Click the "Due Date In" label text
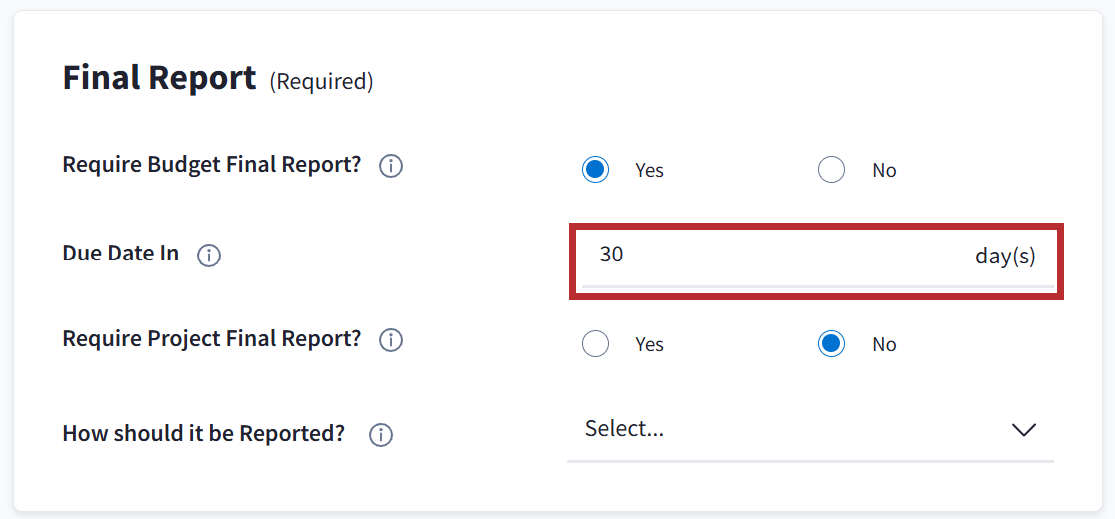Viewport: 1115px width, 519px height. tap(121, 253)
